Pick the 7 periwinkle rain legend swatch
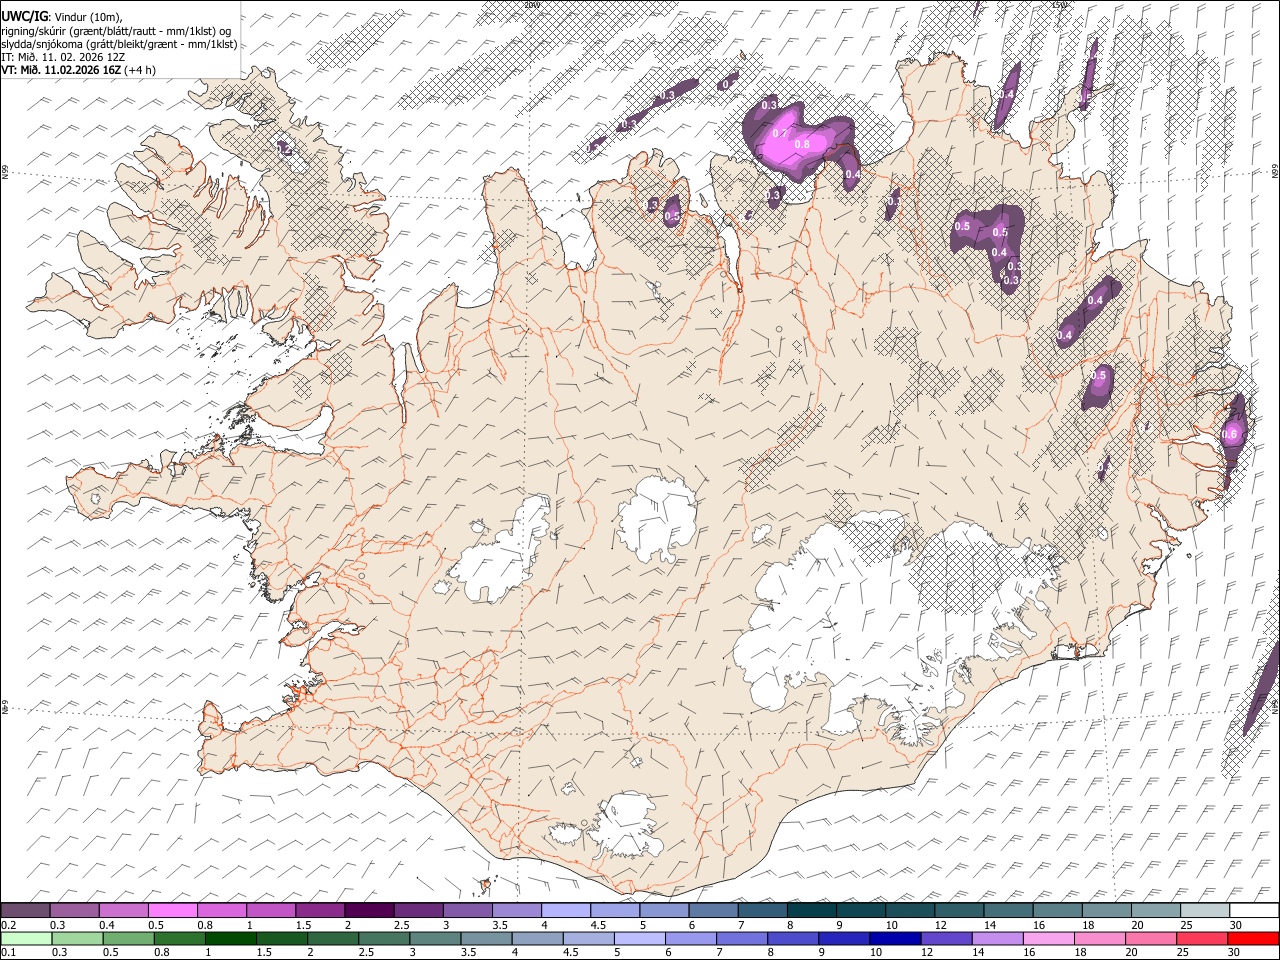 [x=741, y=938]
